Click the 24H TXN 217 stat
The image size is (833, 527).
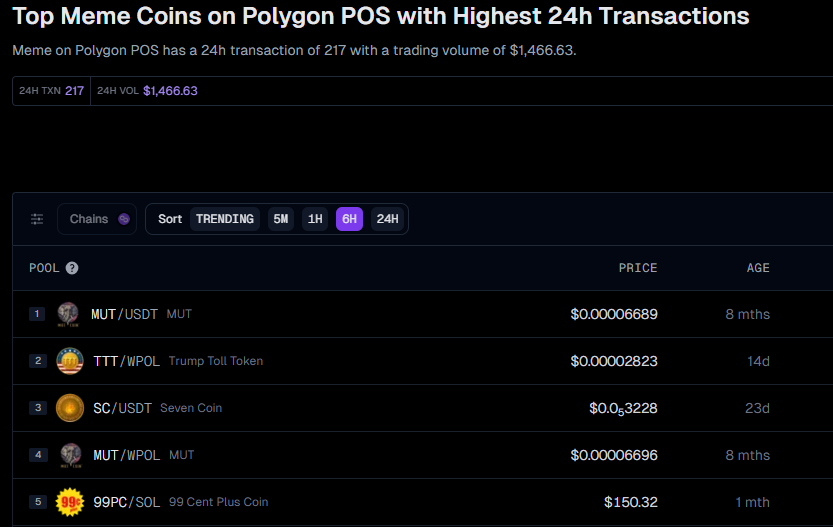point(52,91)
